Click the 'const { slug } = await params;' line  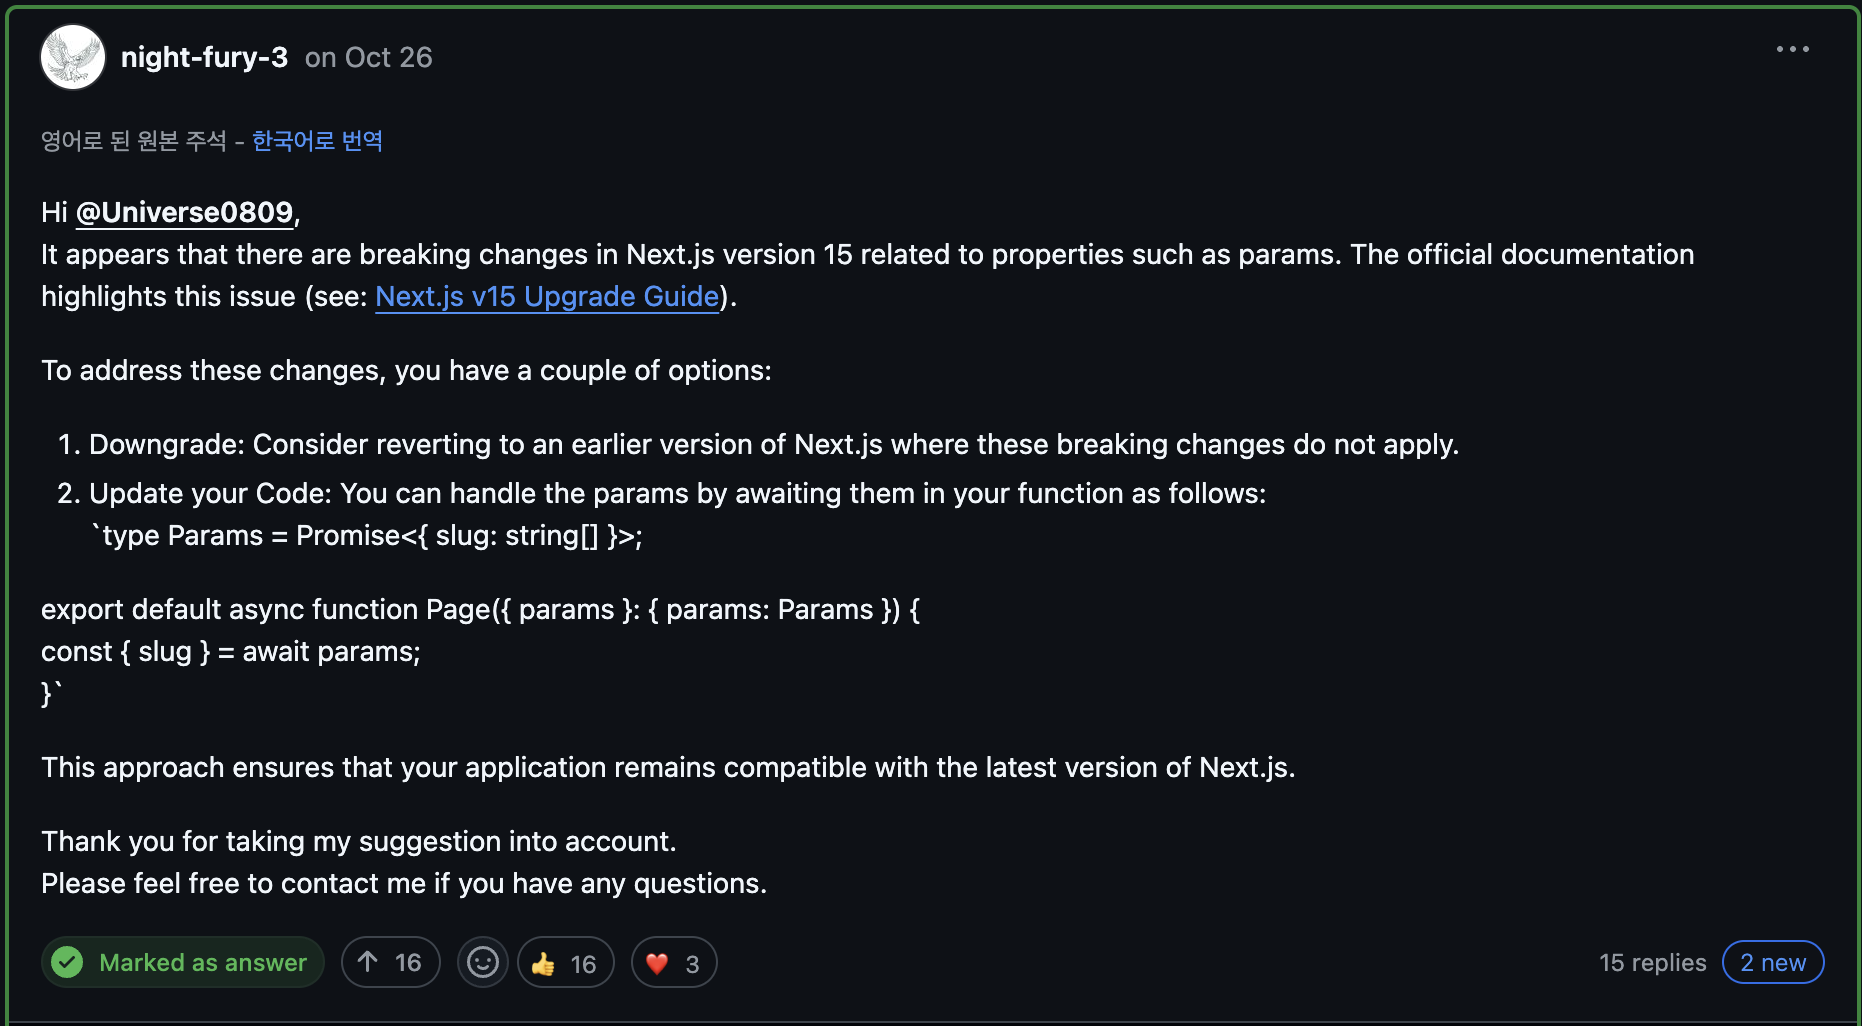pos(231,651)
